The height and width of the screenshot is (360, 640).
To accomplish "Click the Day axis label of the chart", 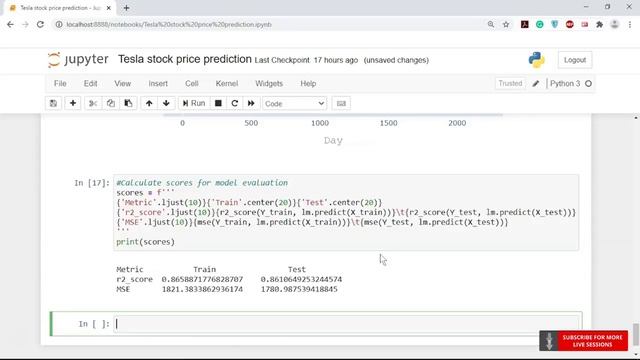I will point(333,140).
